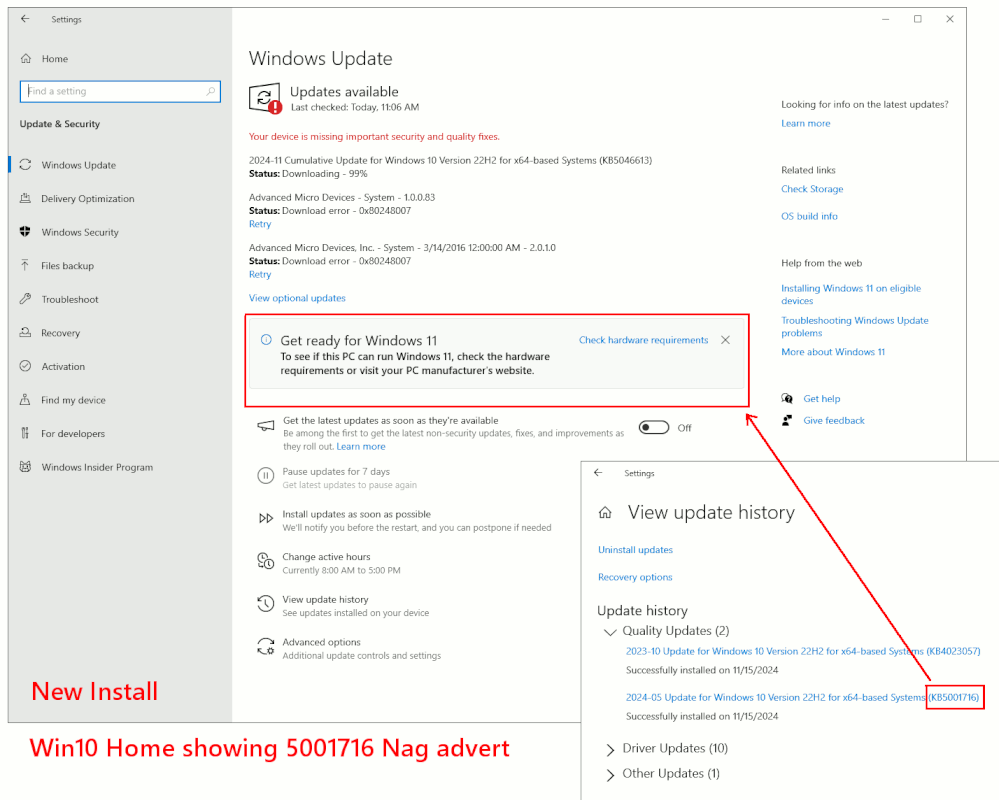
Task: Click the home icon in View update history window
Action: tap(605, 513)
